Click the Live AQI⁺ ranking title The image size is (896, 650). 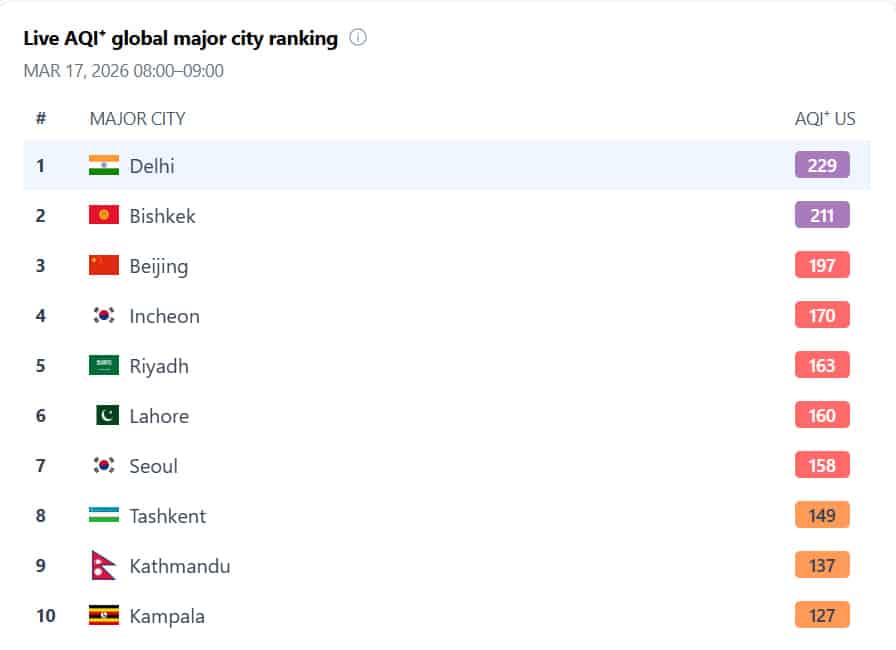point(181,39)
